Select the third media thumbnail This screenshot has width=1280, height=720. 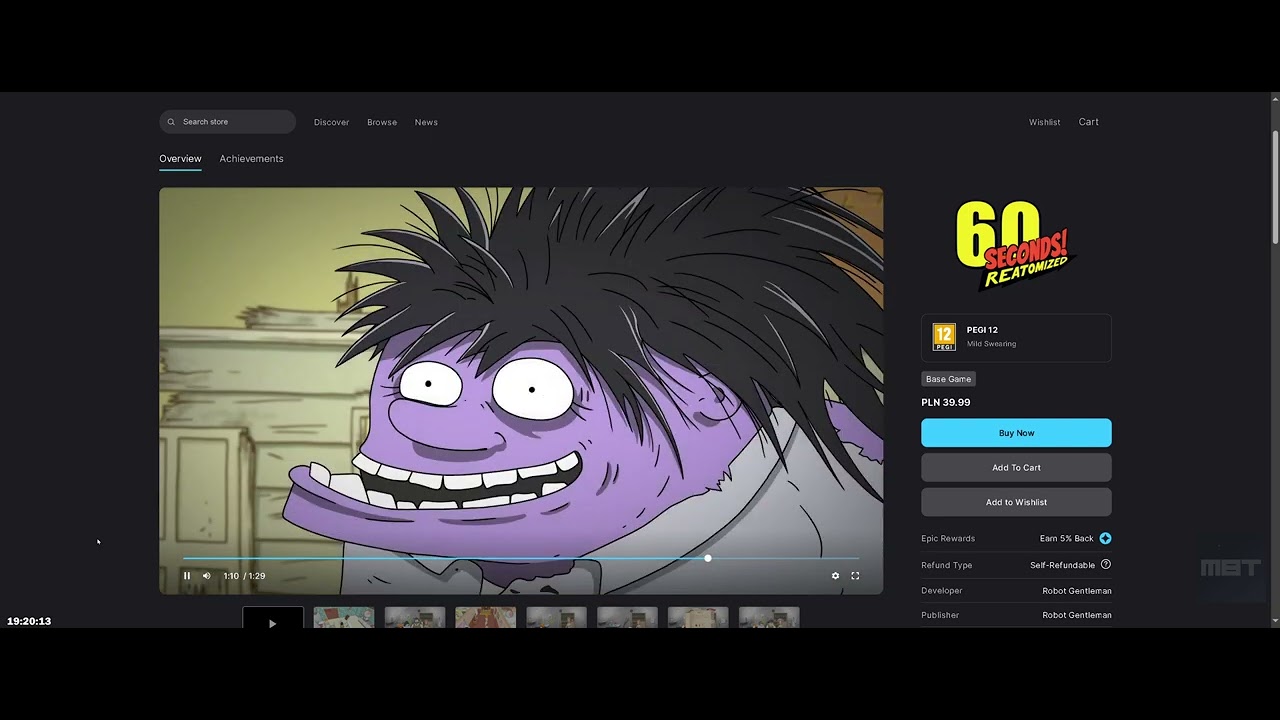(x=415, y=618)
